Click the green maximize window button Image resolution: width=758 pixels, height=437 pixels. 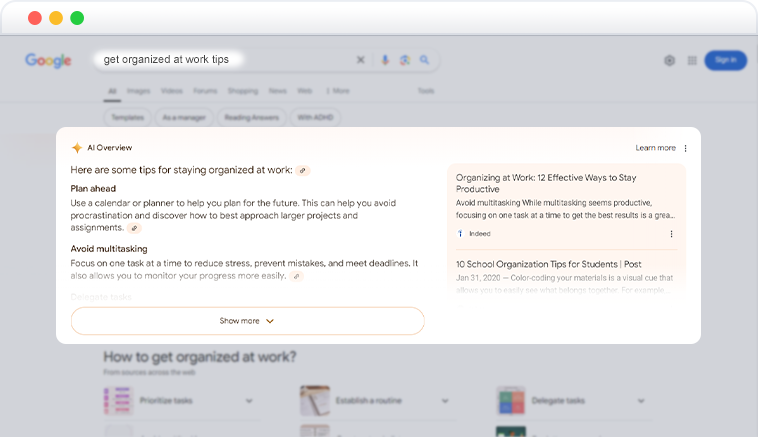click(x=77, y=18)
